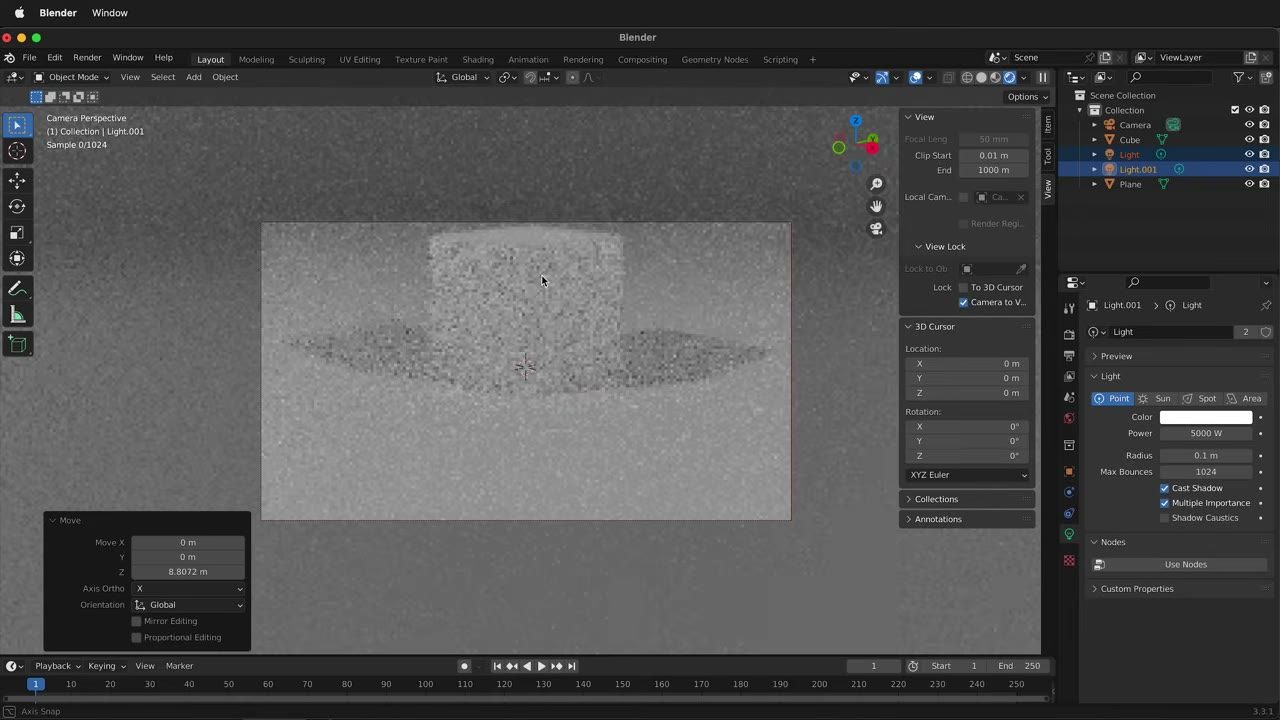
Task: Switch to Item sidebar tab
Action: 1048,124
